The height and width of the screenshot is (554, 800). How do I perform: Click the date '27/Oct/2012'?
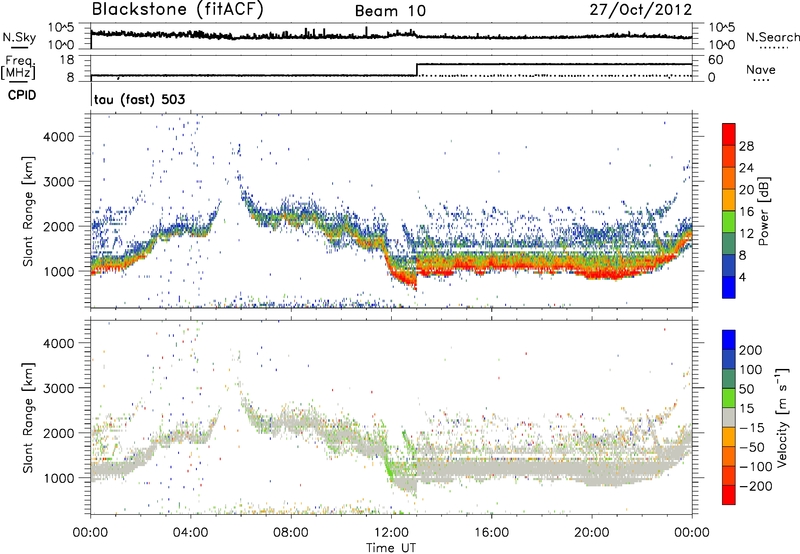pyautogui.click(x=640, y=10)
